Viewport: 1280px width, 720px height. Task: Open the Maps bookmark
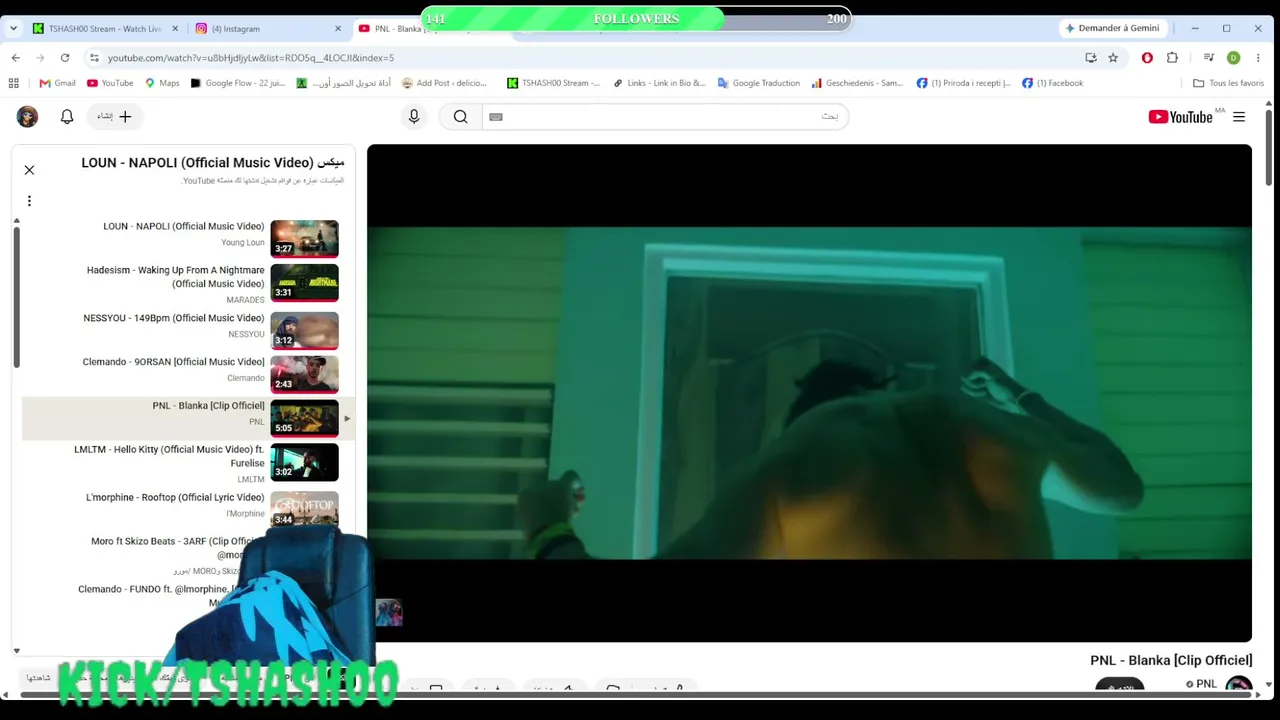pos(162,83)
